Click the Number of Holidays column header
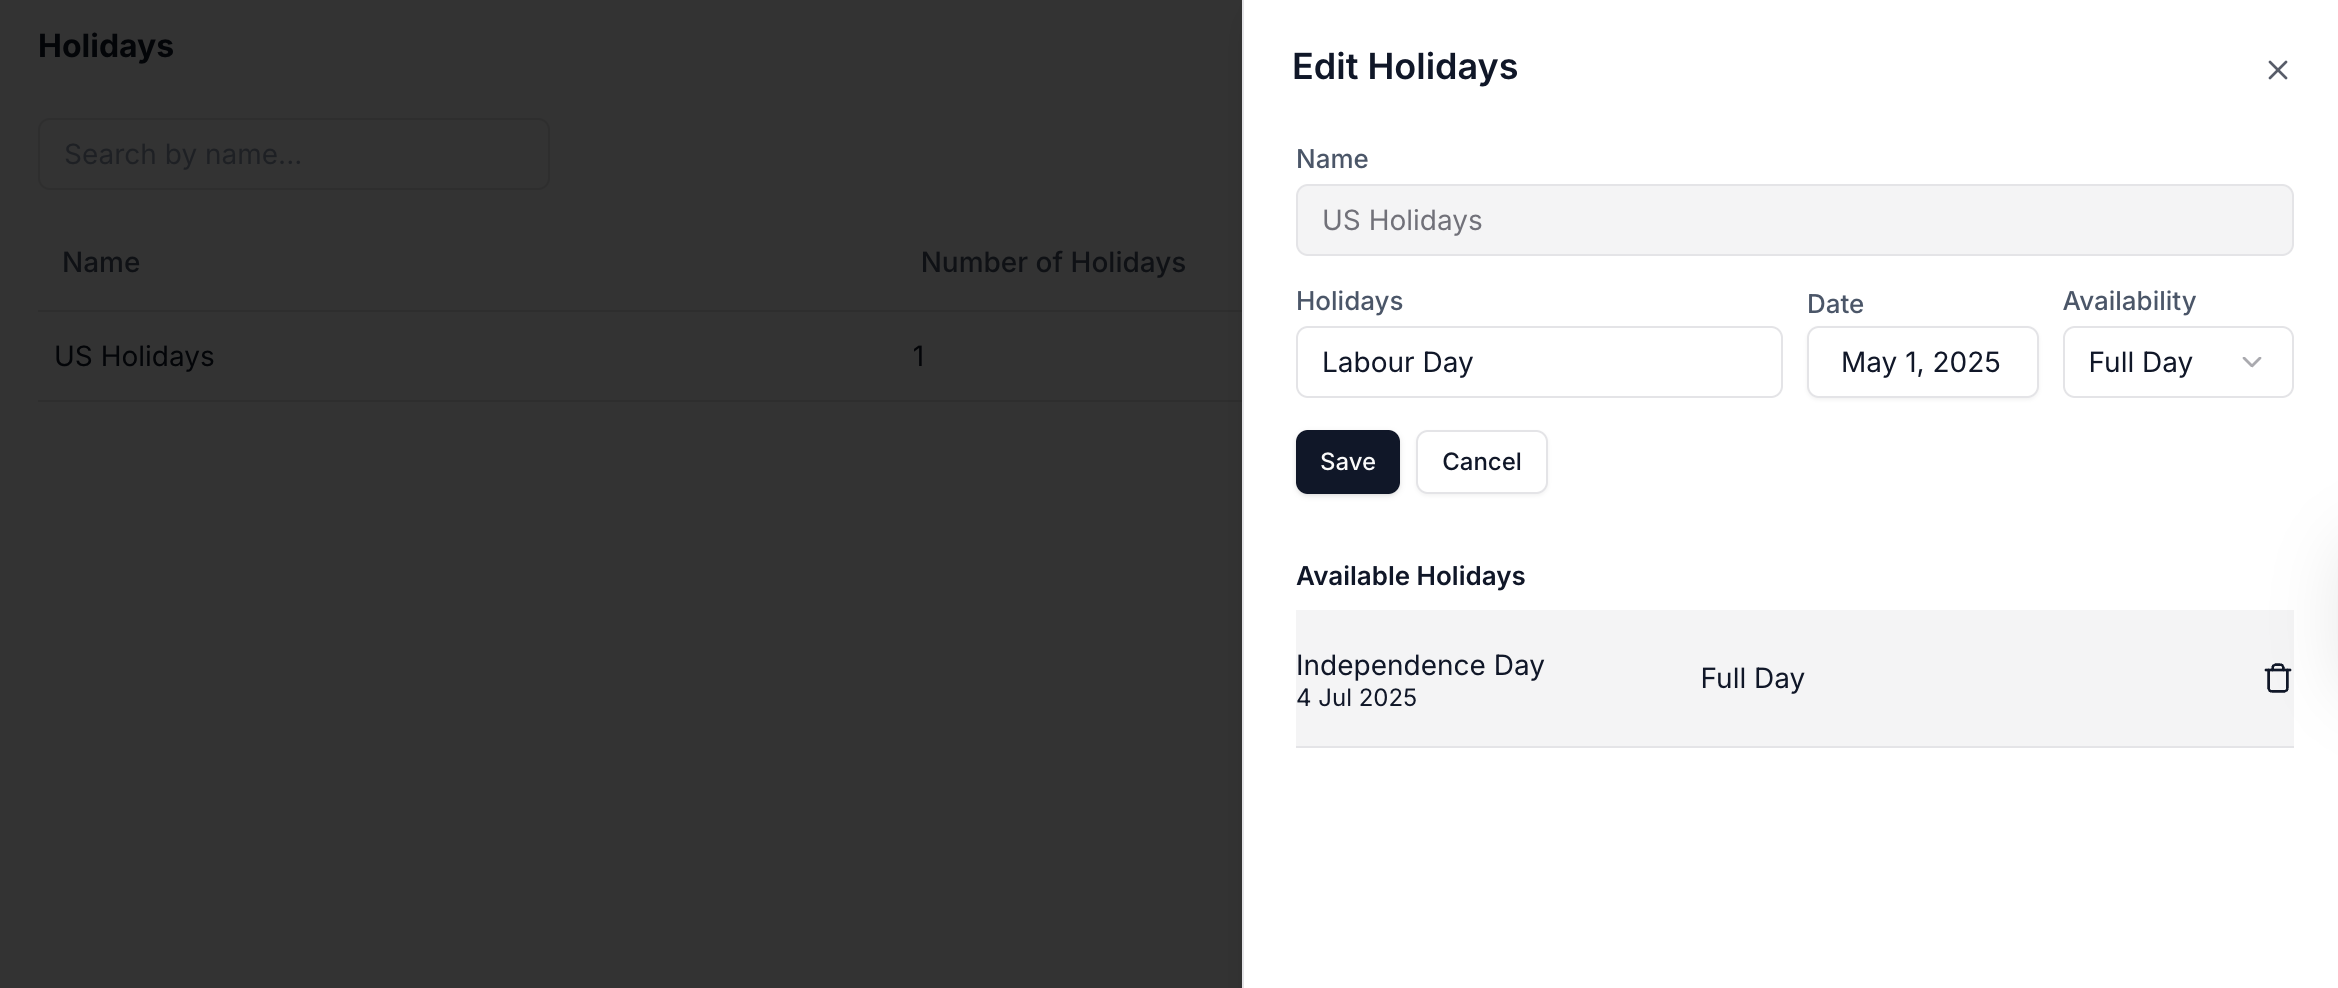The image size is (2338, 988). 1053,262
